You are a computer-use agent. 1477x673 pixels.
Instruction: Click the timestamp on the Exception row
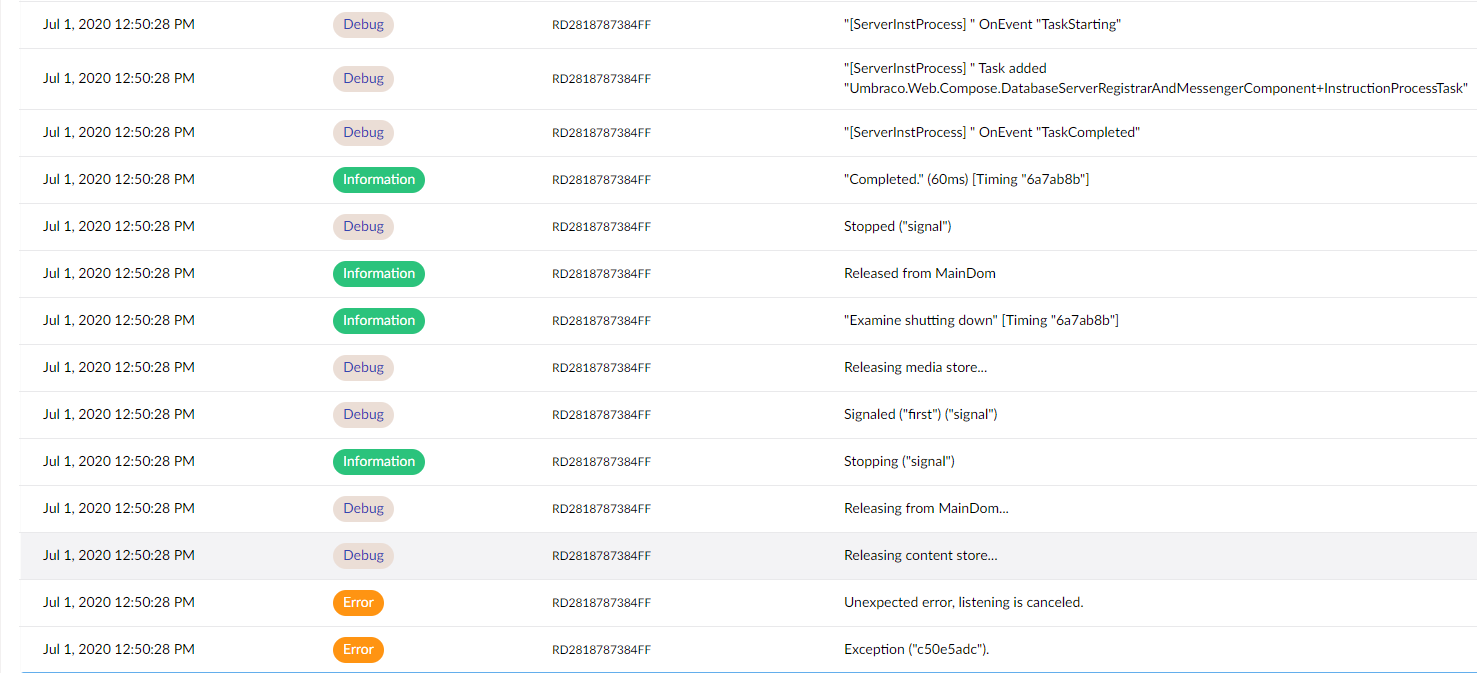point(118,649)
